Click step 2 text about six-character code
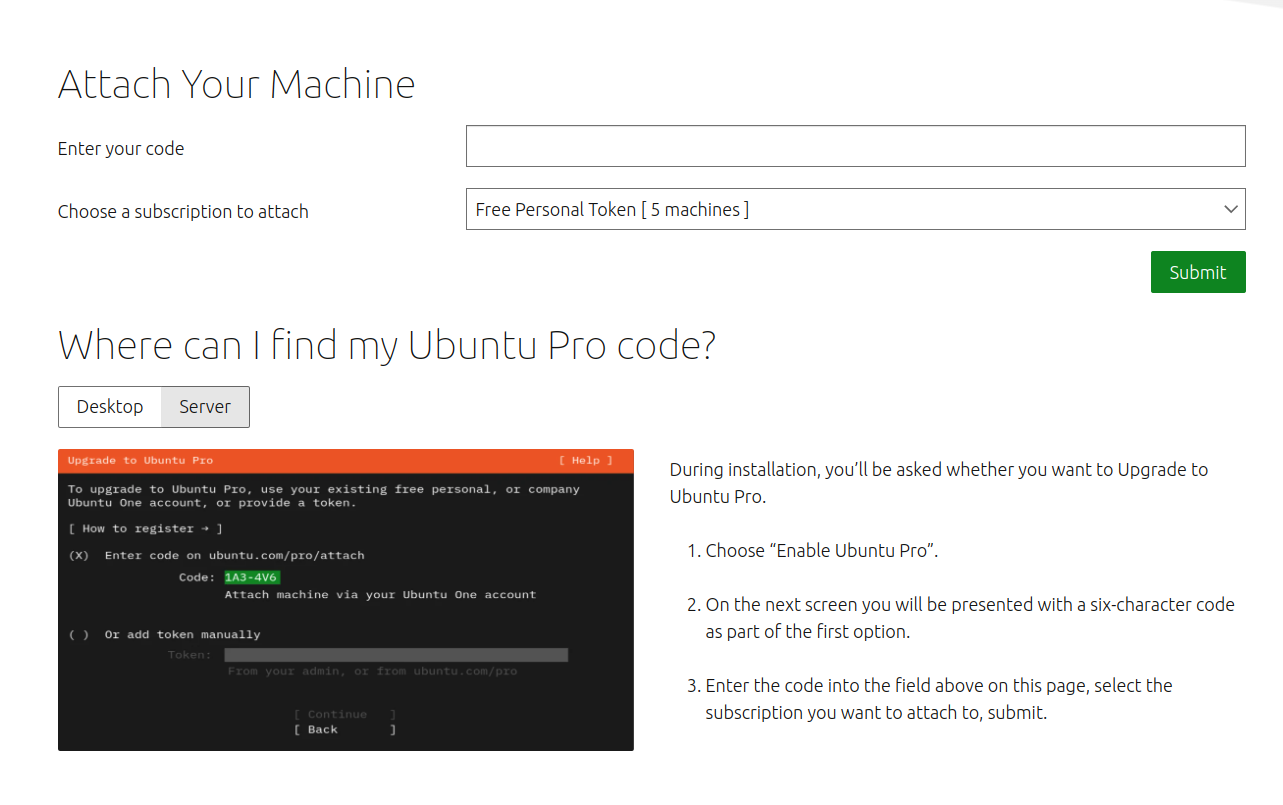The image size is (1283, 805). click(x=970, y=618)
